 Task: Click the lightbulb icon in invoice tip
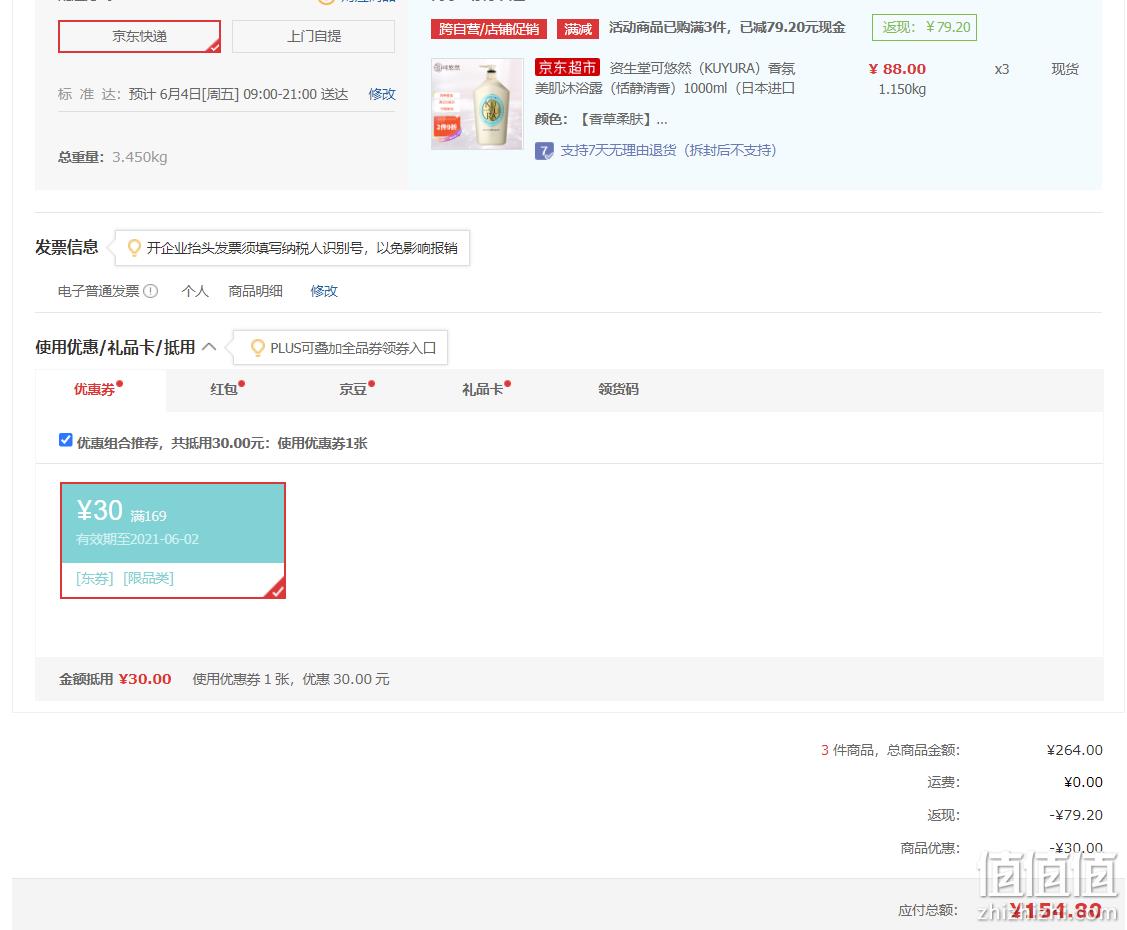pos(134,248)
